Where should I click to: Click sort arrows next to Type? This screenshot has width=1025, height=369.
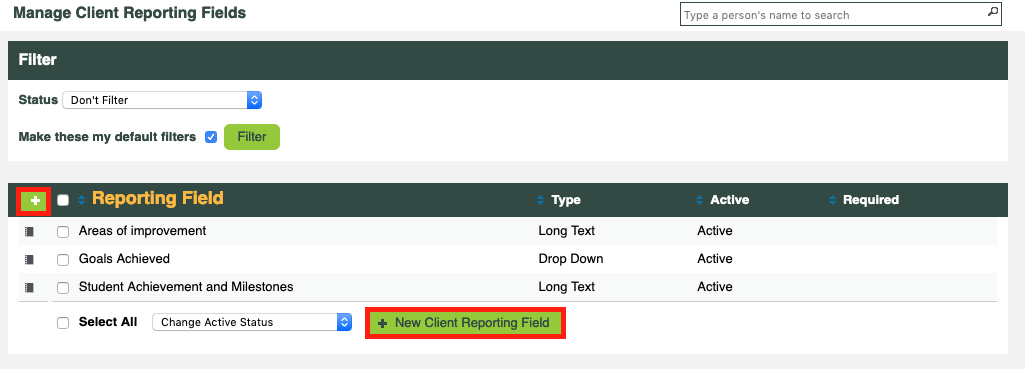(541, 200)
